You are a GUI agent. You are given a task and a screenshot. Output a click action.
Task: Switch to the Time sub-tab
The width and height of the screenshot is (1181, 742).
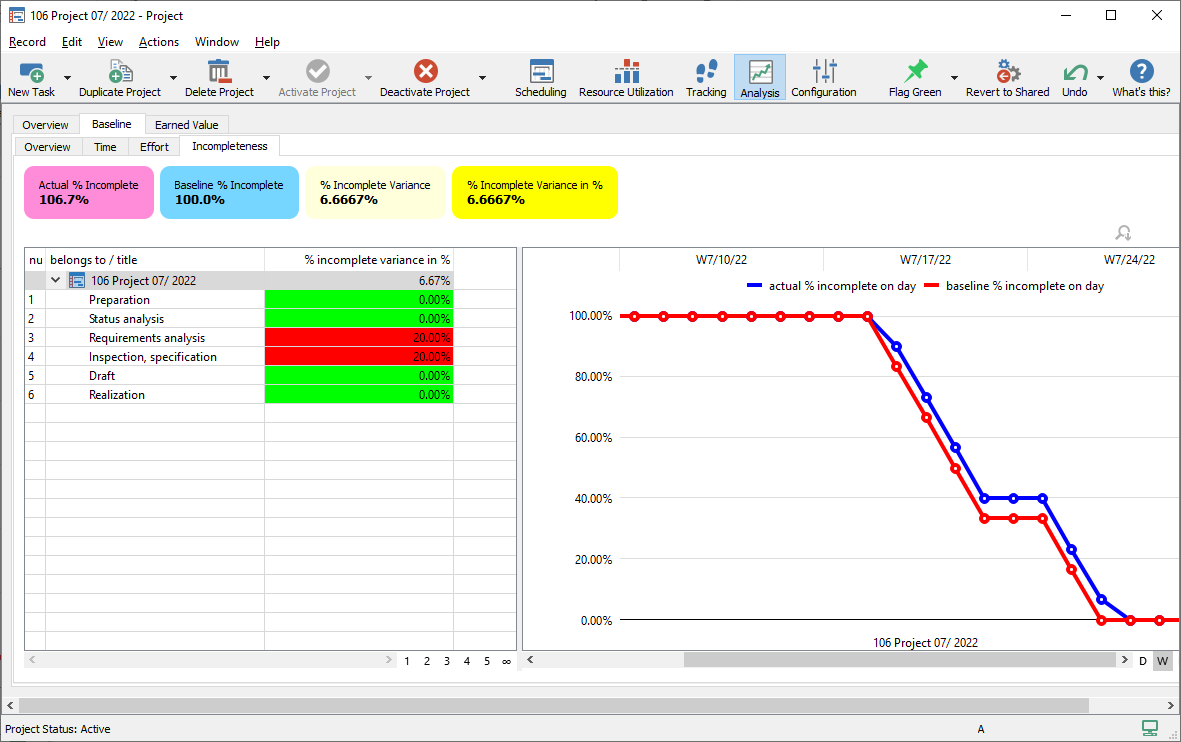point(105,147)
